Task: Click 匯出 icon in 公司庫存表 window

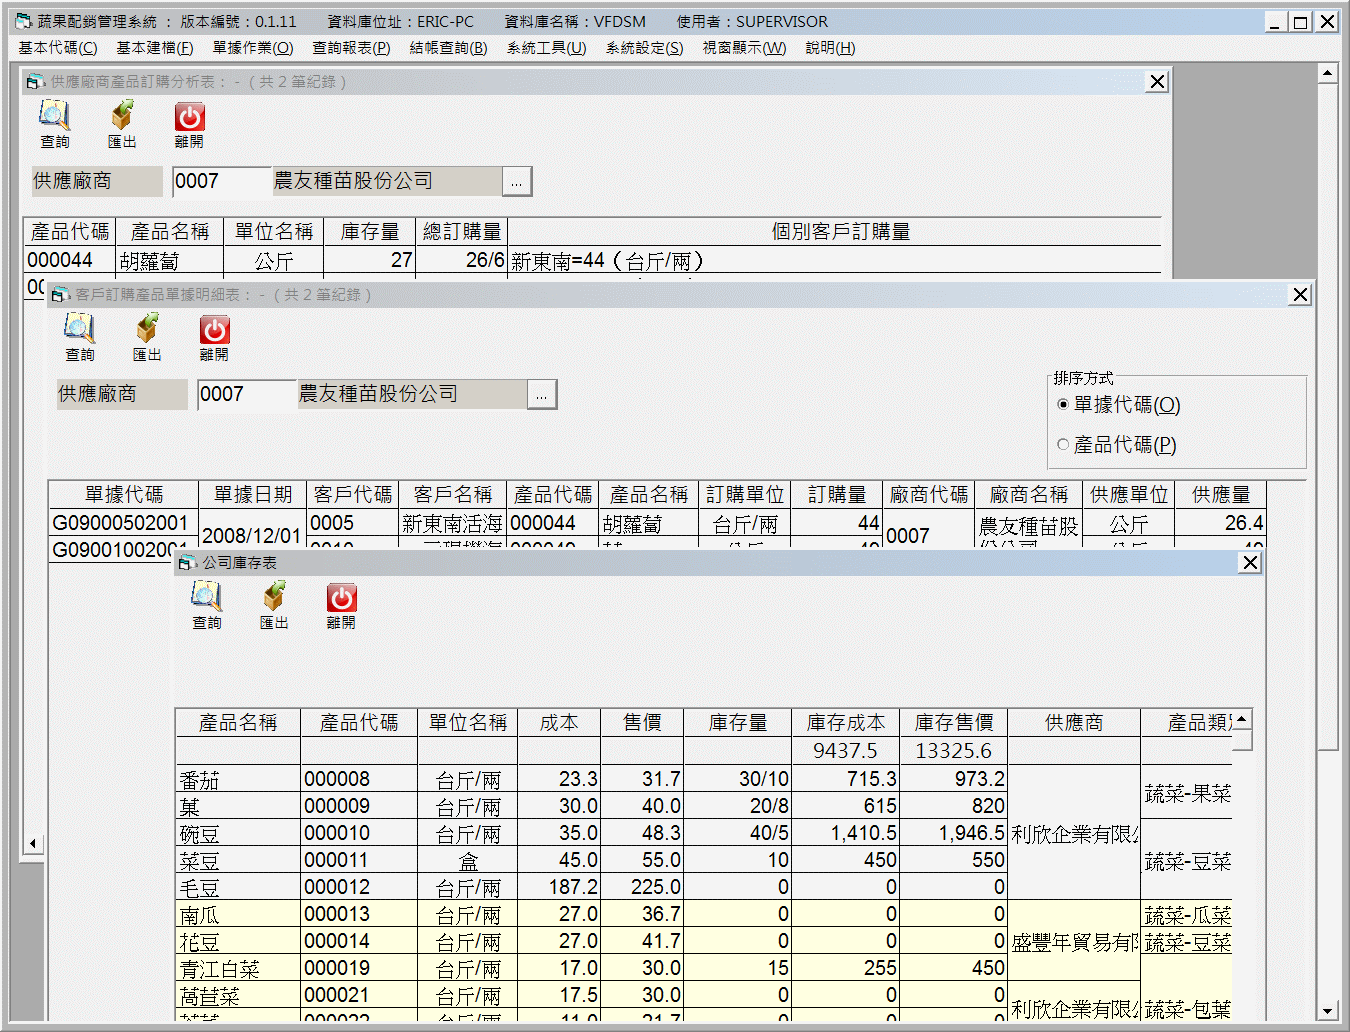Action: pyautogui.click(x=274, y=605)
